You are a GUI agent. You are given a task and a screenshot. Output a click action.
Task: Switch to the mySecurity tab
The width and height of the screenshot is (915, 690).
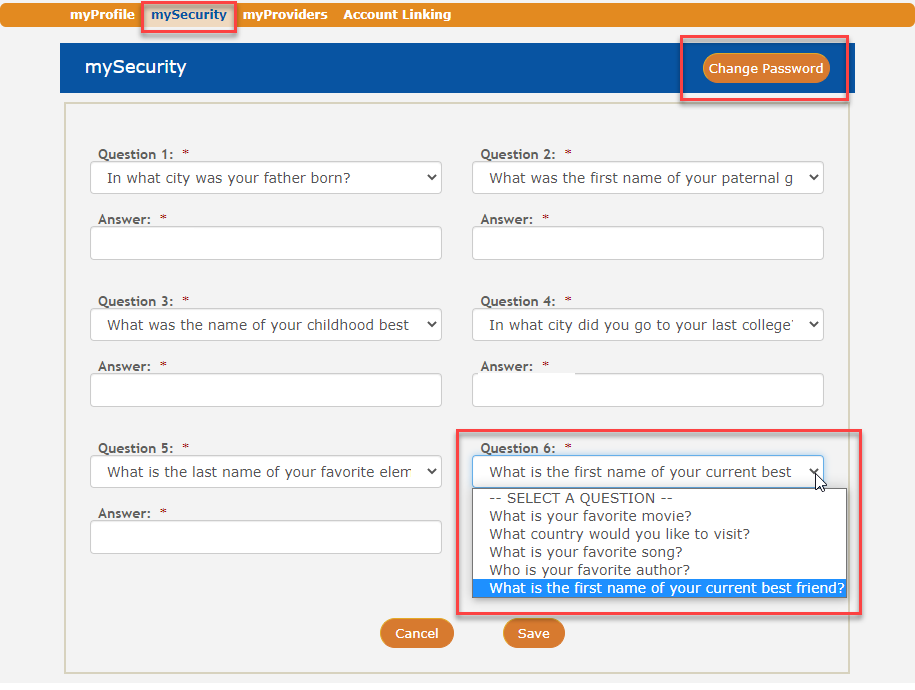[x=189, y=15]
